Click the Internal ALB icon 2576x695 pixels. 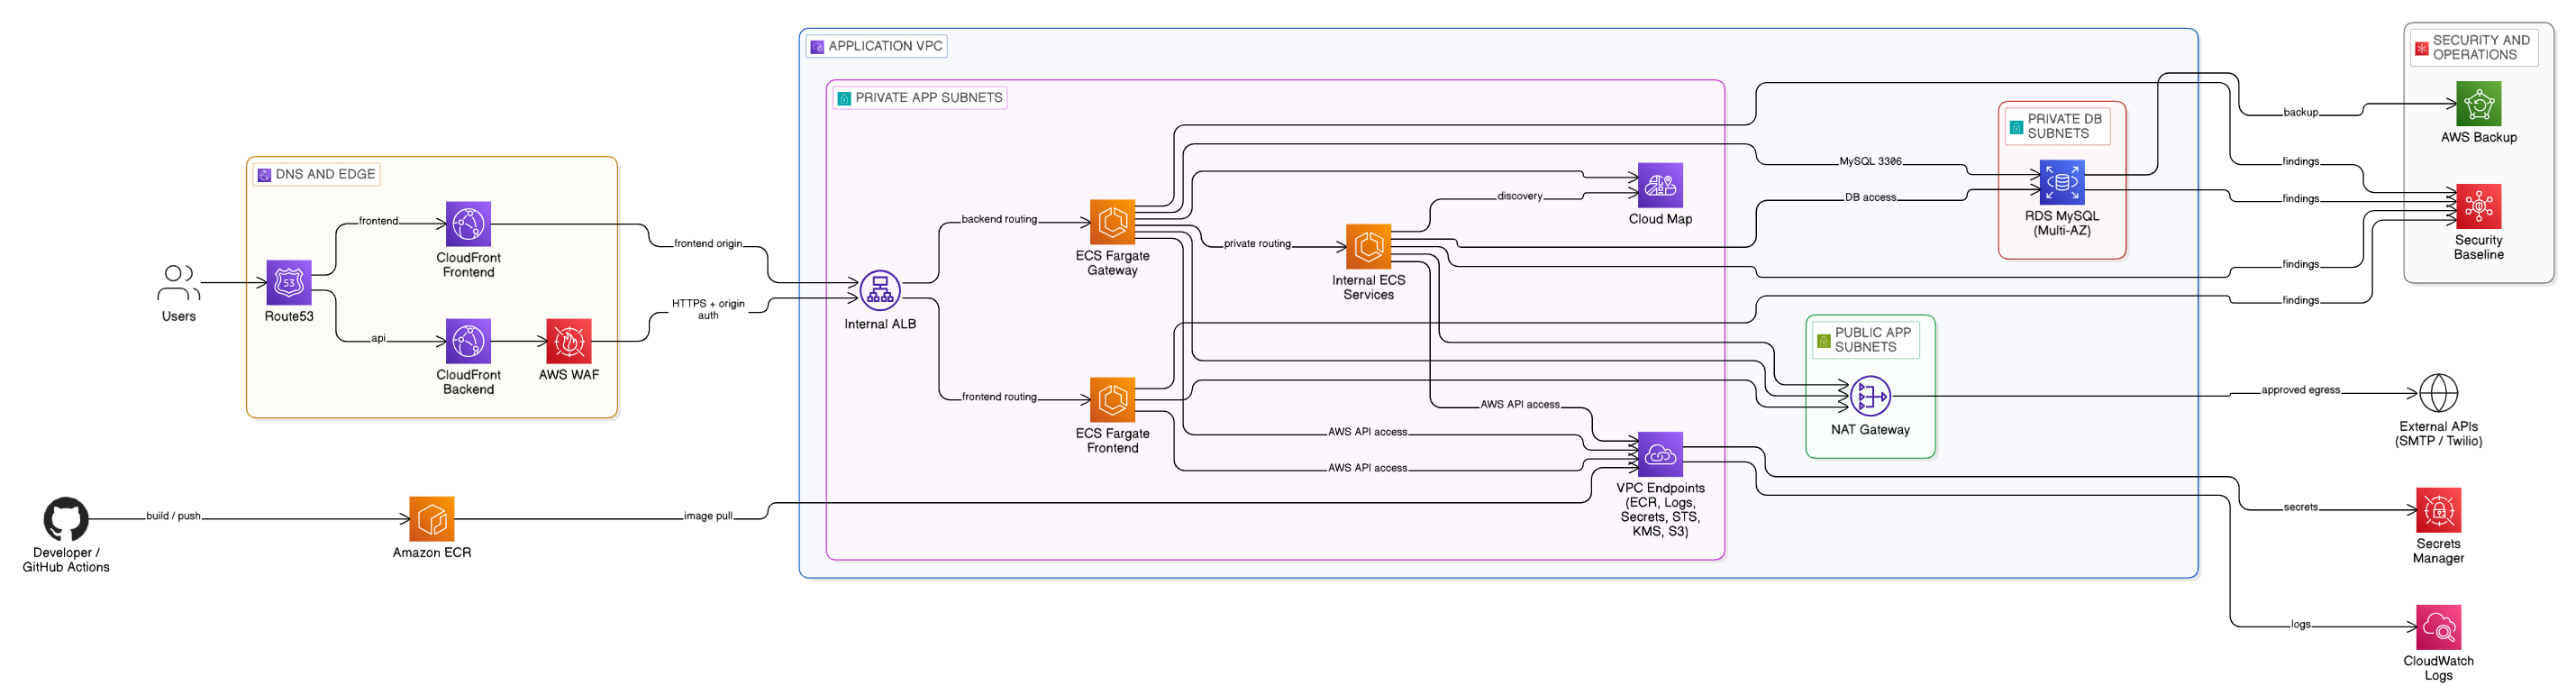(880, 291)
